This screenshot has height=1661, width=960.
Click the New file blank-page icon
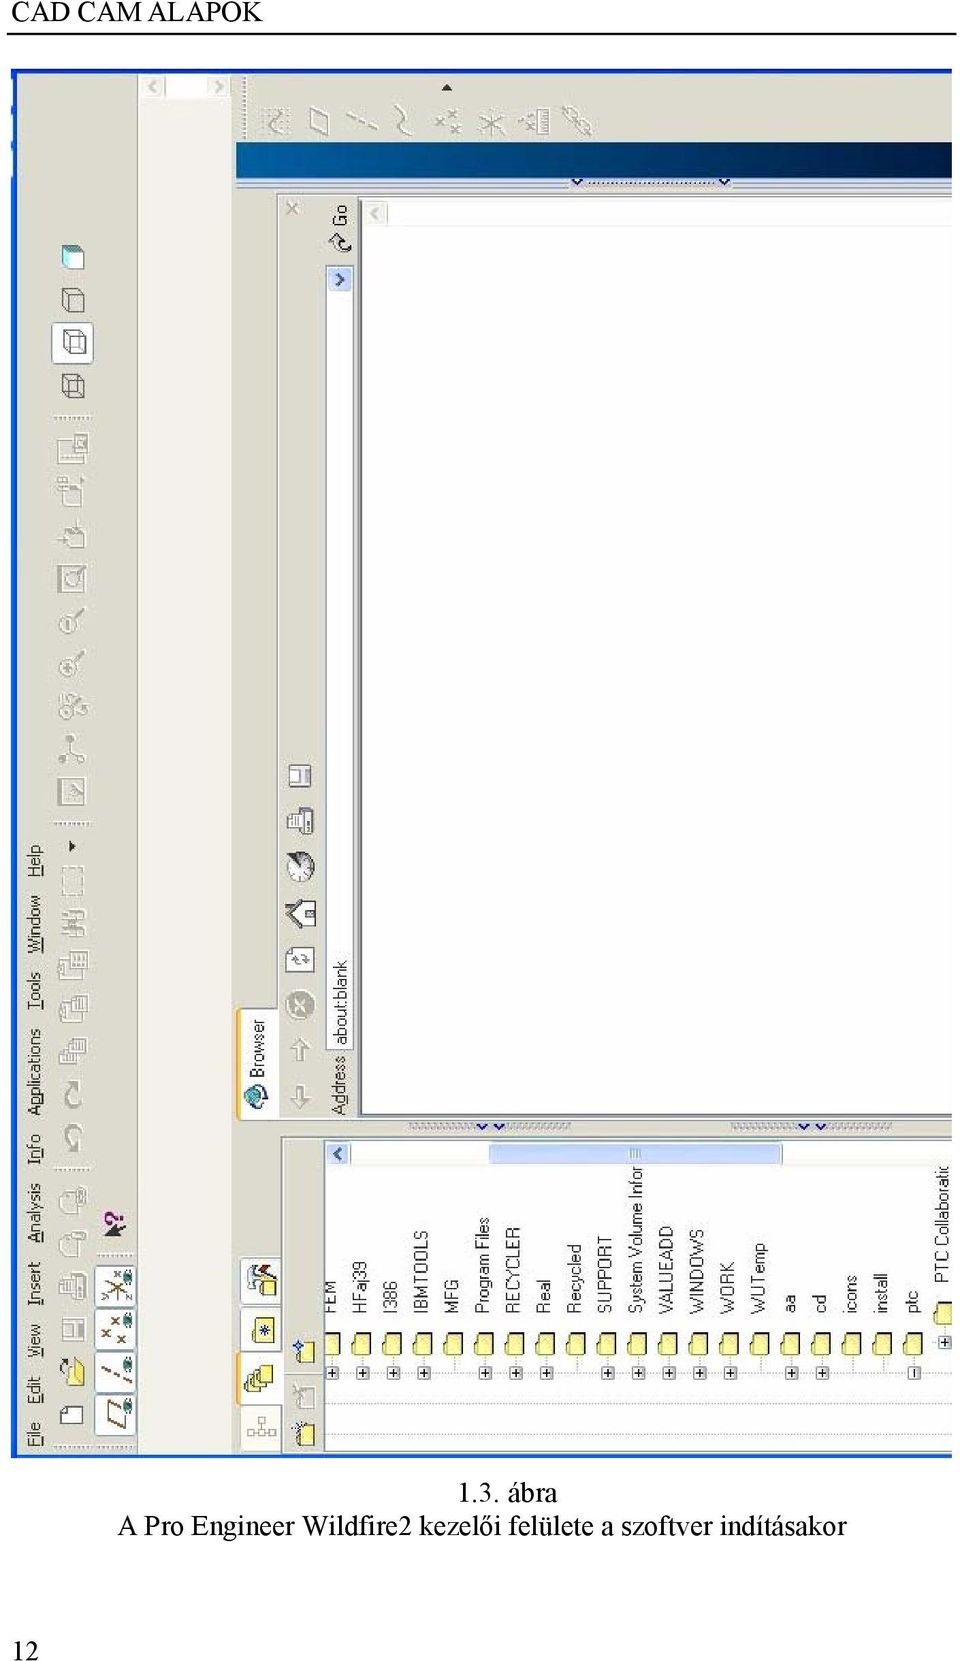tap(72, 1414)
